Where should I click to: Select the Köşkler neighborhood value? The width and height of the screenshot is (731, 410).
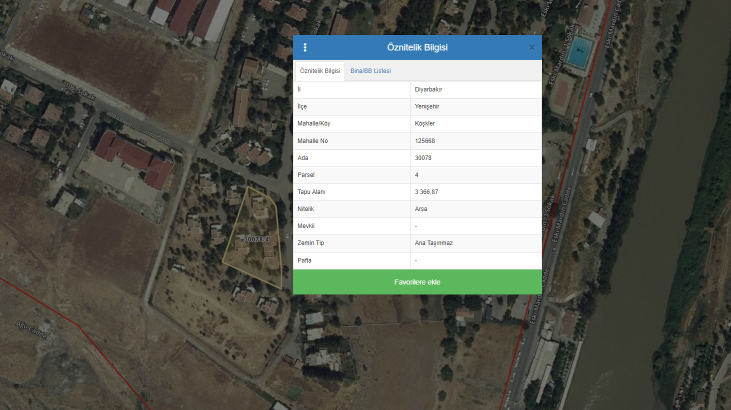(424, 123)
